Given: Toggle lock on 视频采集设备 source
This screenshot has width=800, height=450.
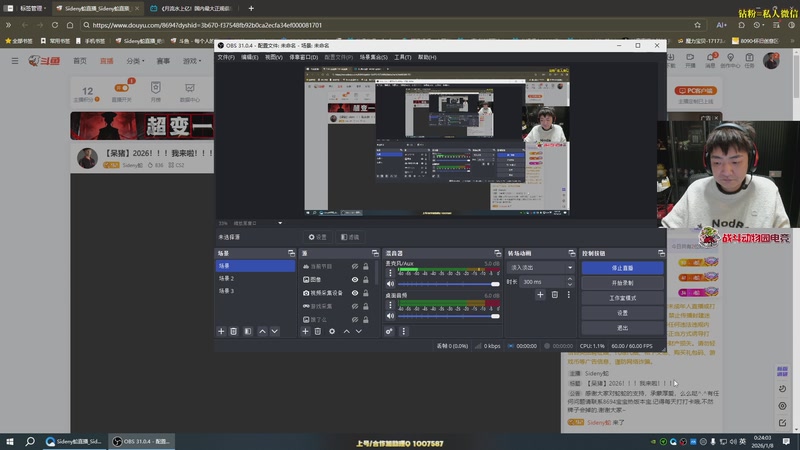Looking at the screenshot, I should 366,293.
